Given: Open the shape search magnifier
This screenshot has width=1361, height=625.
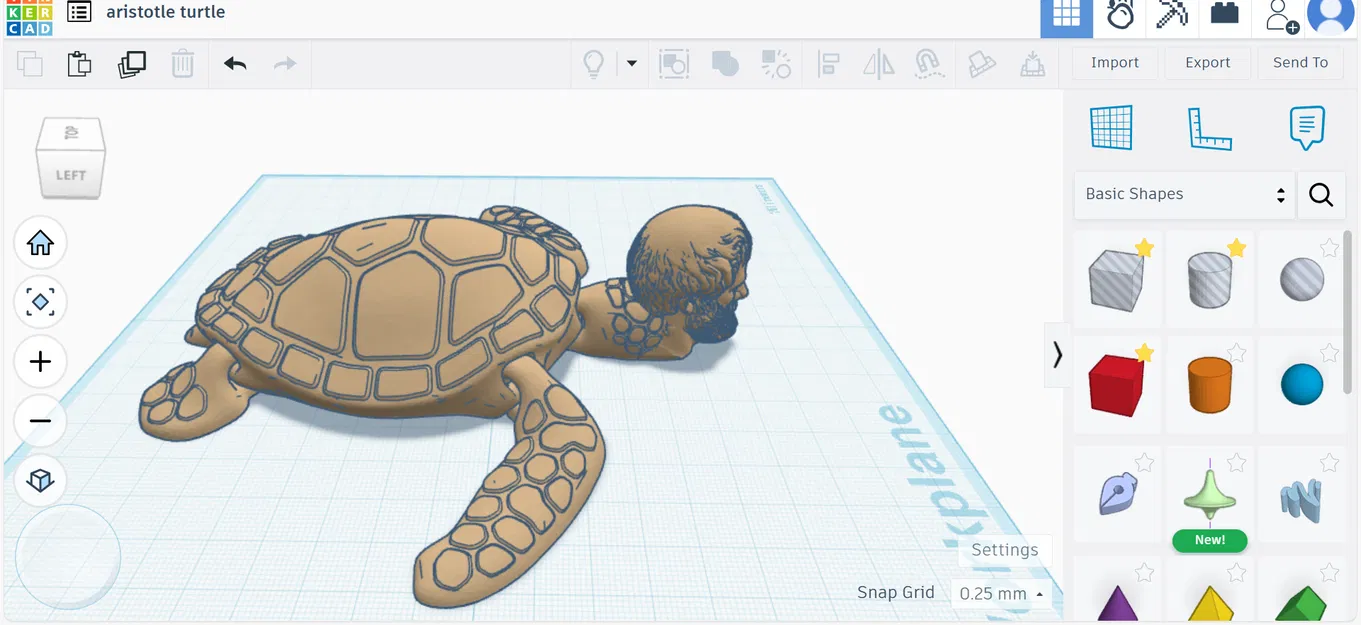Looking at the screenshot, I should [x=1321, y=195].
